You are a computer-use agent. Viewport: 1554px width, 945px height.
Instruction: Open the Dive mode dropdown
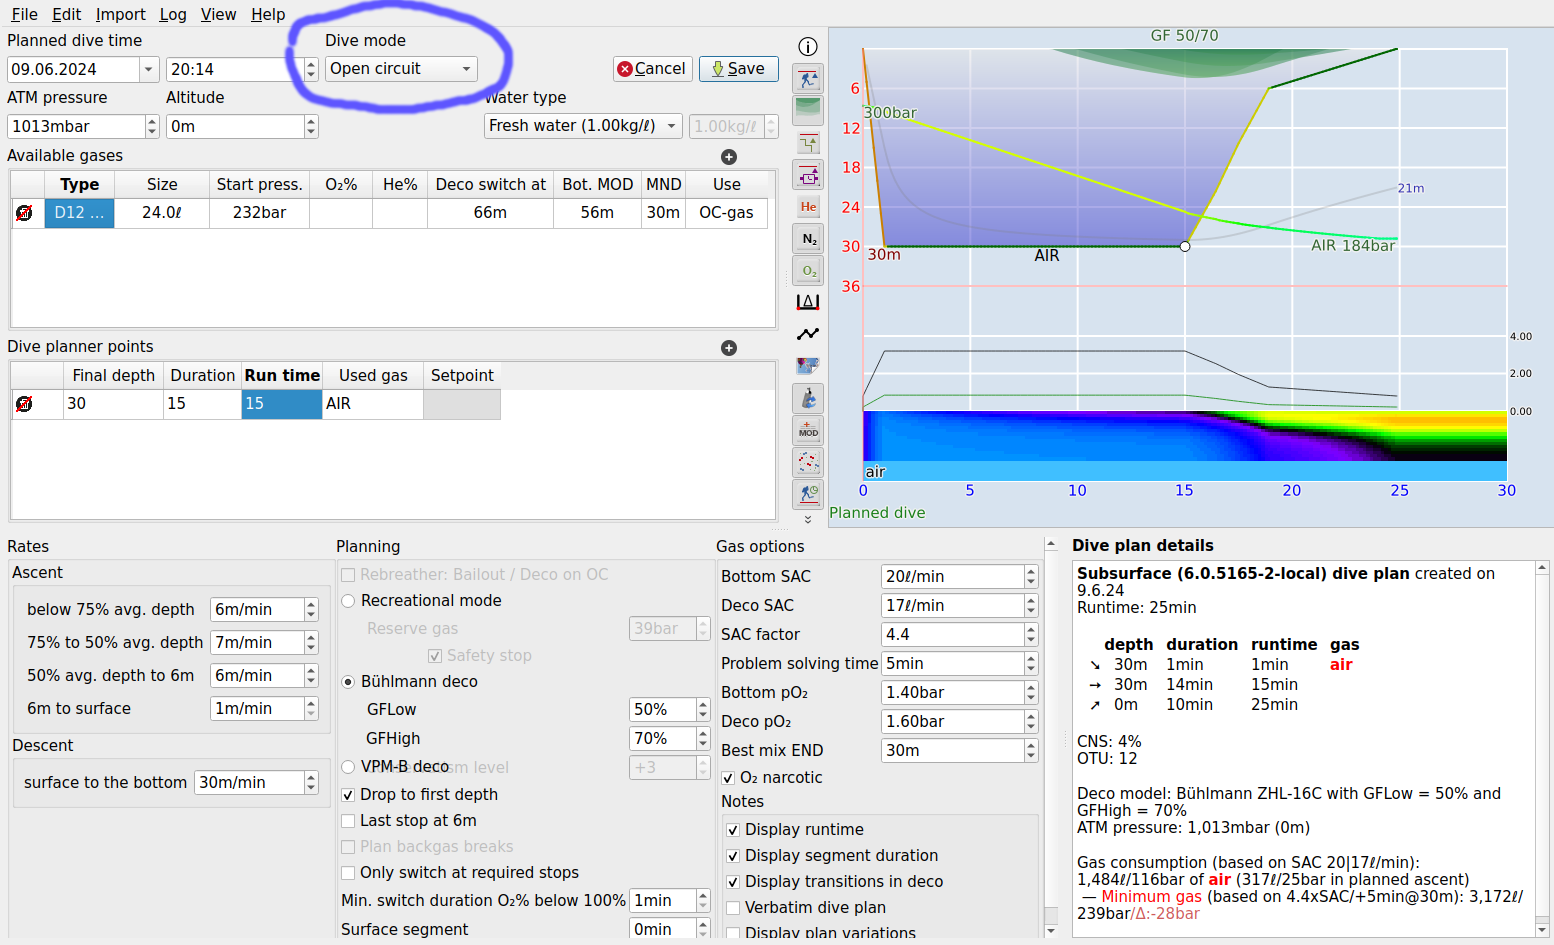tap(400, 69)
